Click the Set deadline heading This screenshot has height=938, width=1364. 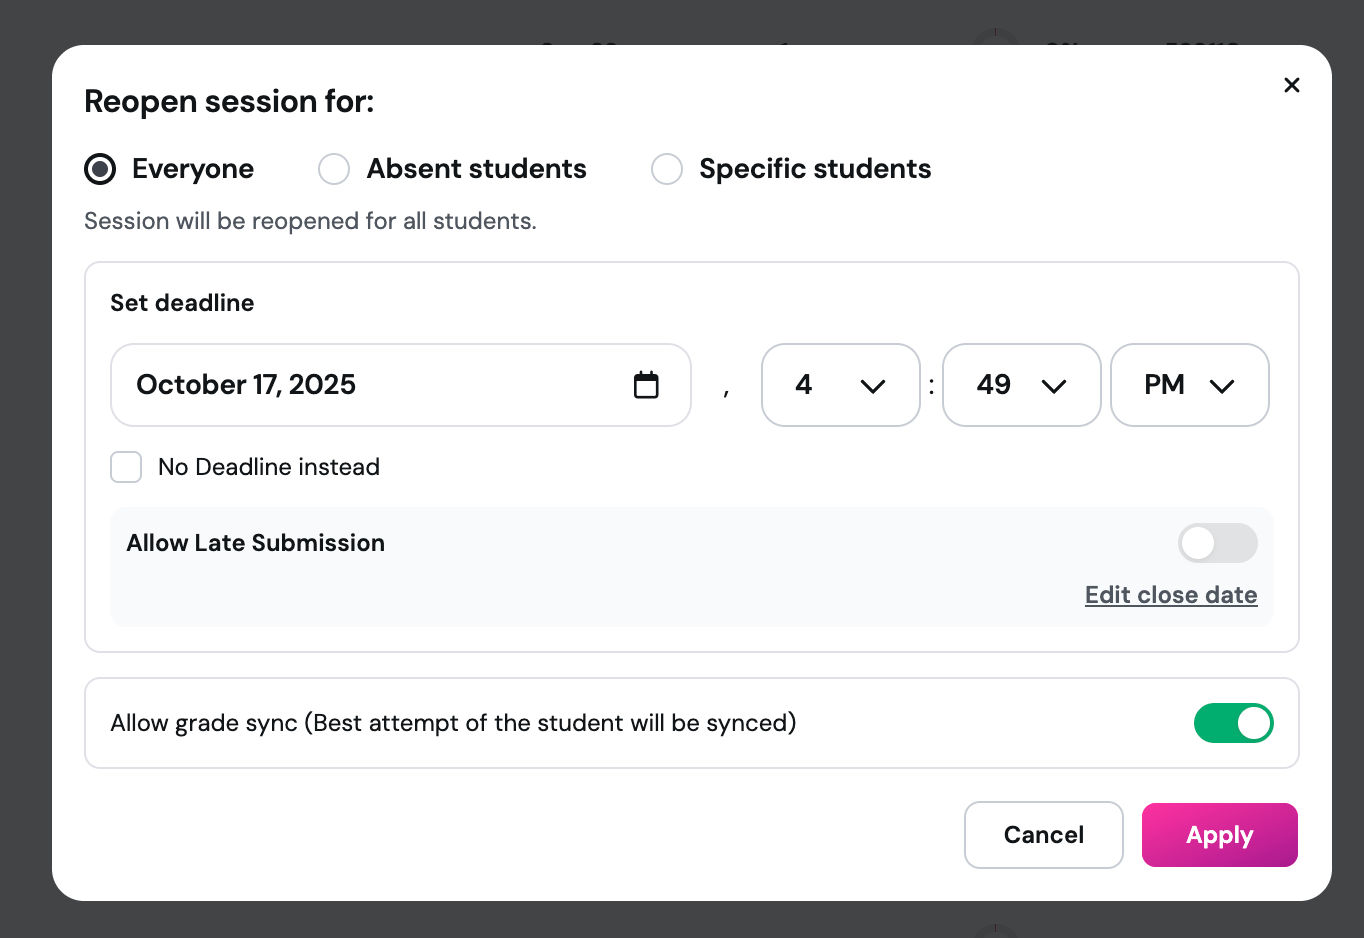click(x=182, y=303)
